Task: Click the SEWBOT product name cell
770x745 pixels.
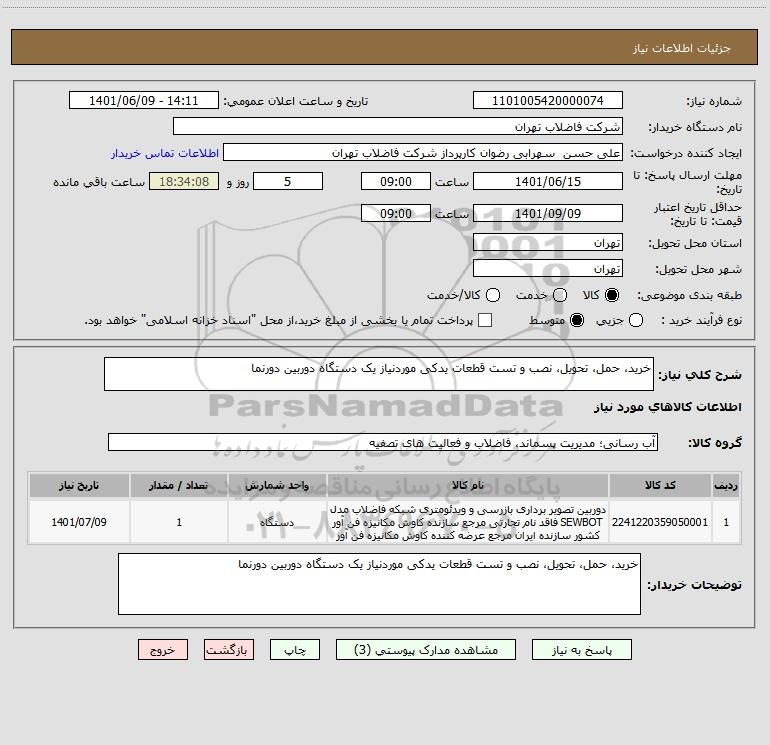Action: (468, 522)
